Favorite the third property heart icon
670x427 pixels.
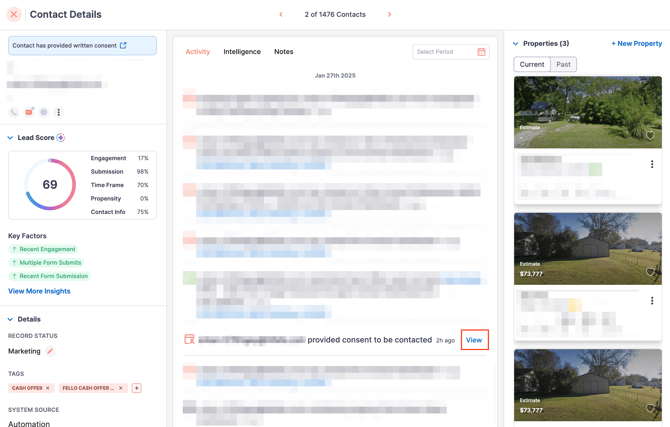(x=650, y=408)
